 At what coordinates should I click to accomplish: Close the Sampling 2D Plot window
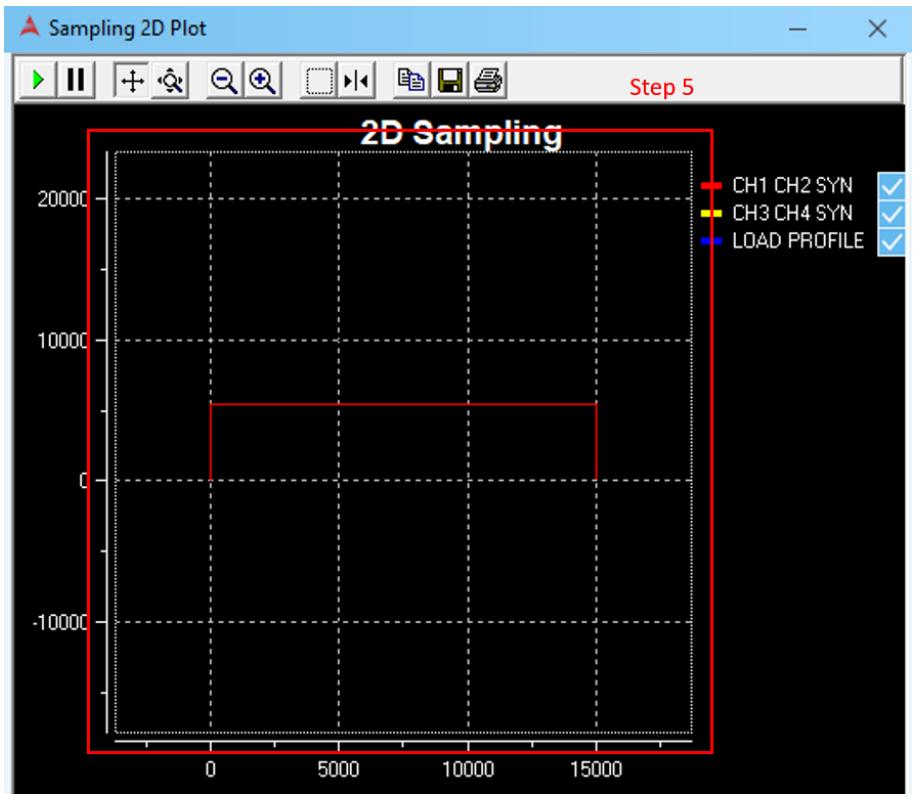877,29
